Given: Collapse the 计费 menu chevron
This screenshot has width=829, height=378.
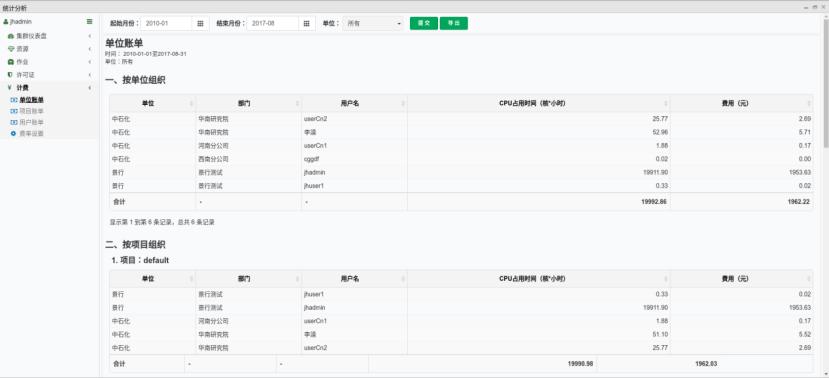Looking at the screenshot, I should 89,88.
